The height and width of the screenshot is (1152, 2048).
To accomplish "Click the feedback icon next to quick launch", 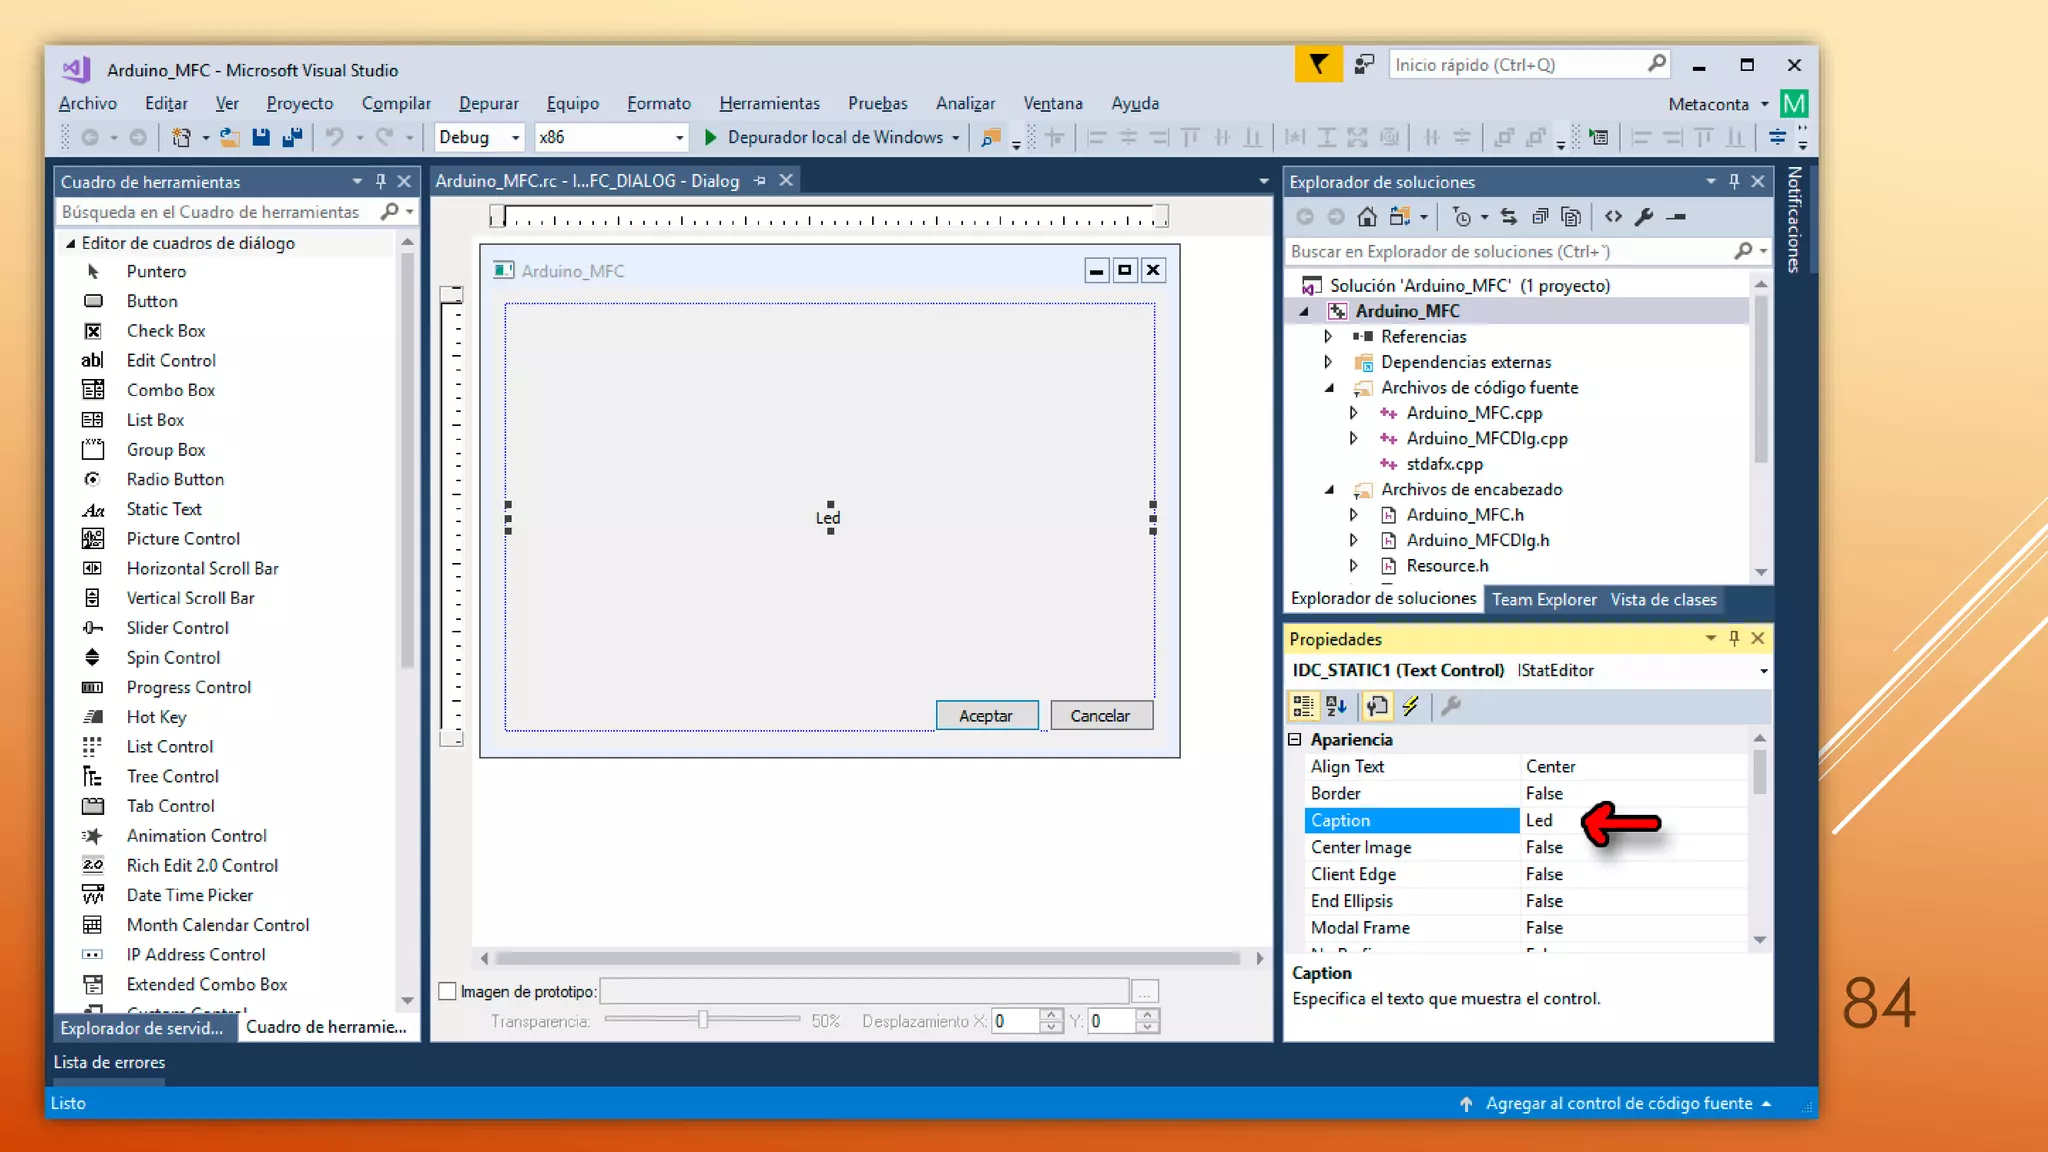I will (x=1364, y=65).
